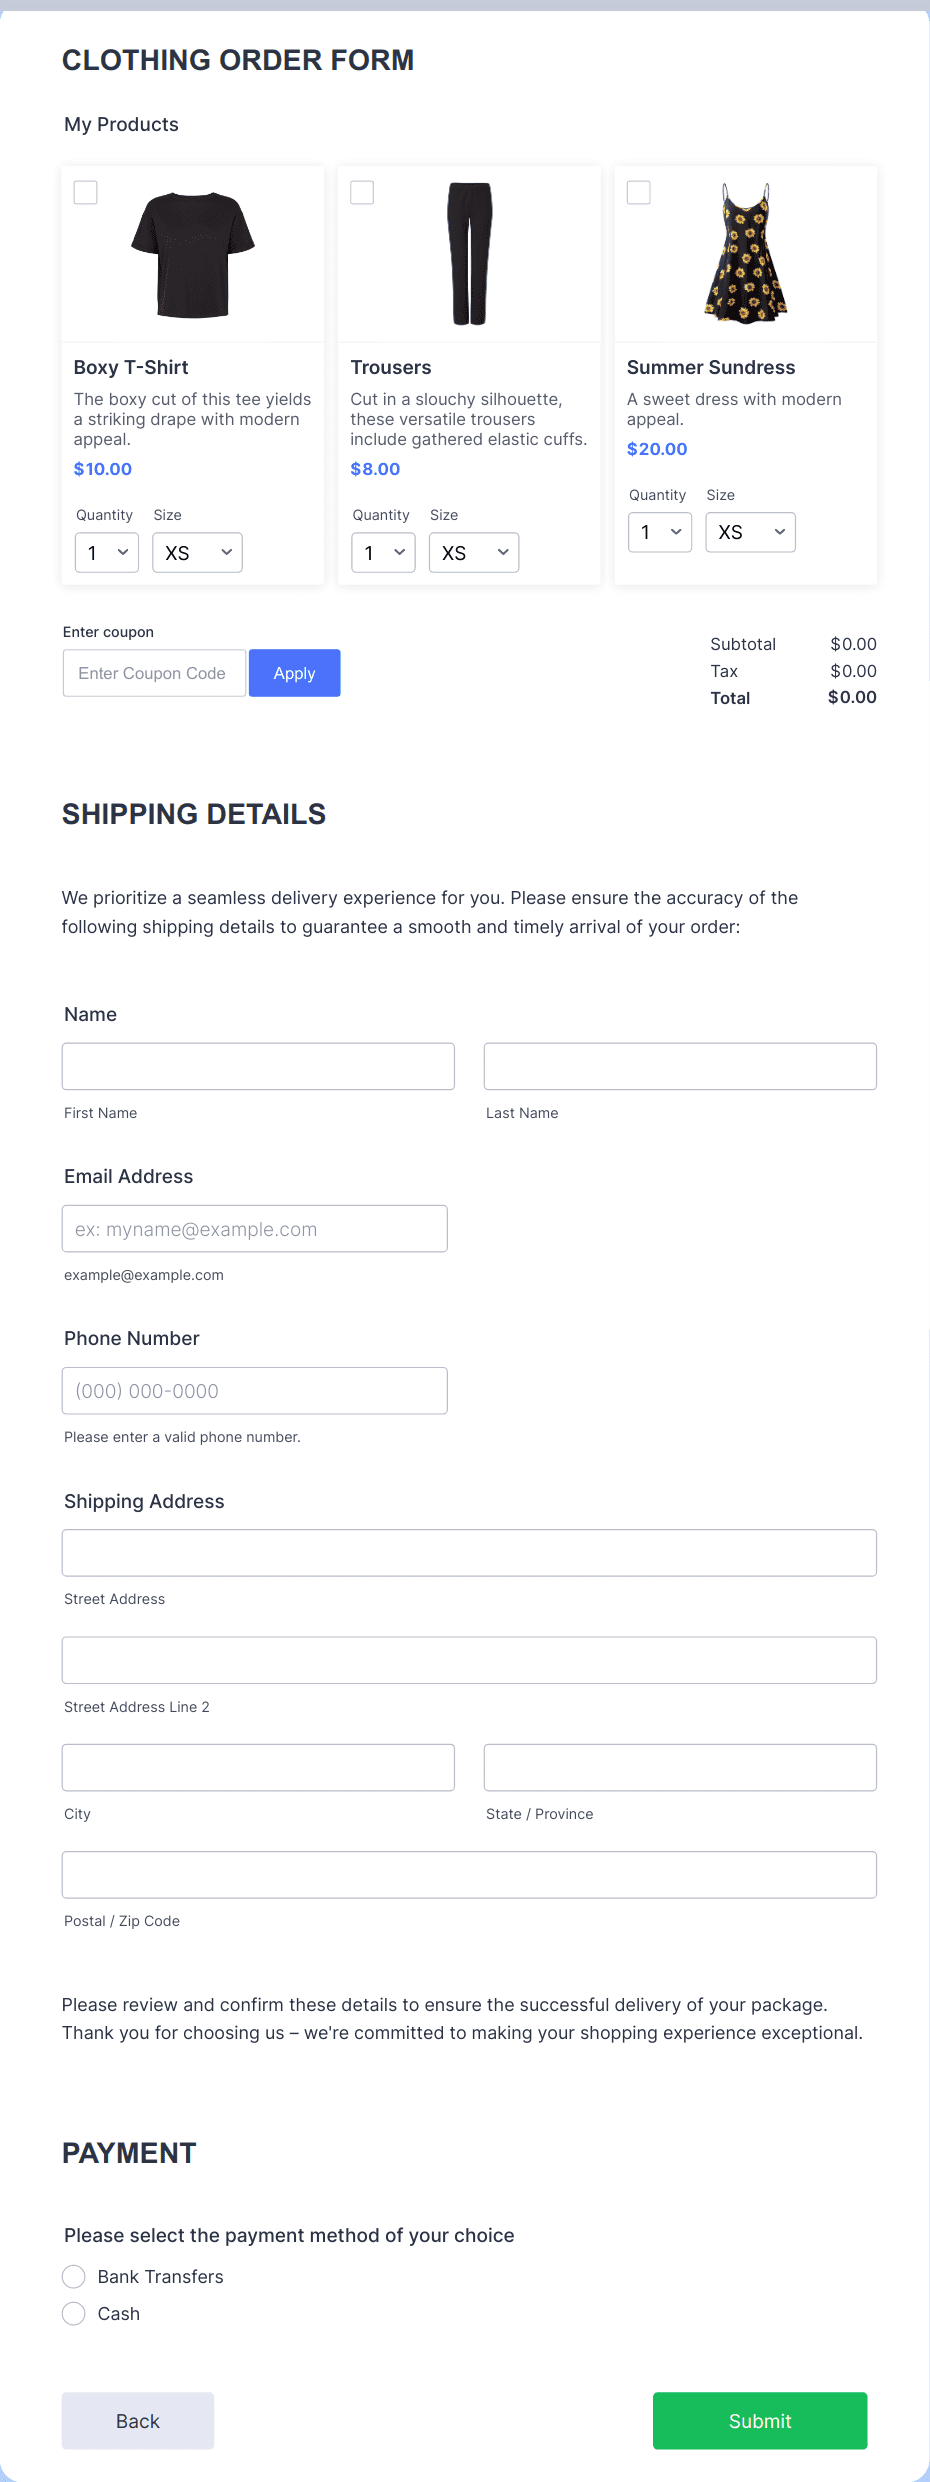Click the Summer Sundress product image

(745, 253)
